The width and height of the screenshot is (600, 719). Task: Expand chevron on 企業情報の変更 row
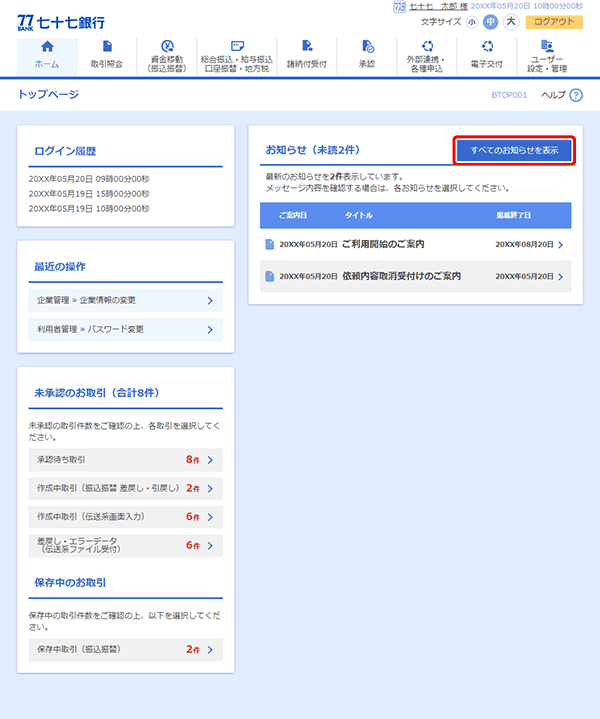210,300
